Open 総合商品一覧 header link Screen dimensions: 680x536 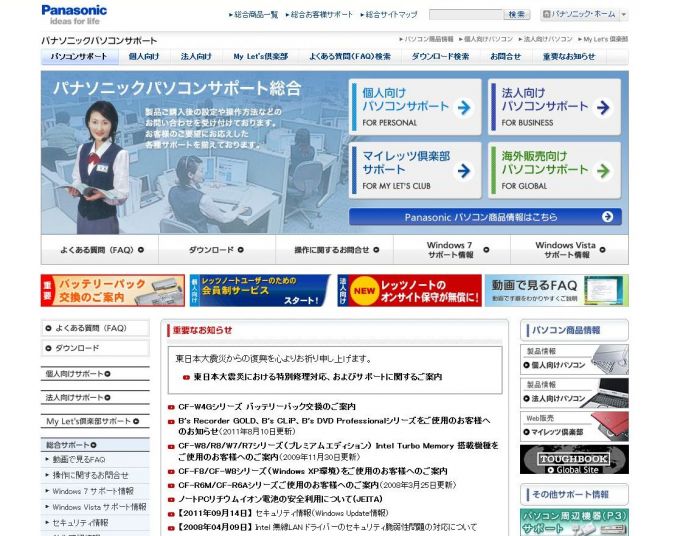coord(254,15)
